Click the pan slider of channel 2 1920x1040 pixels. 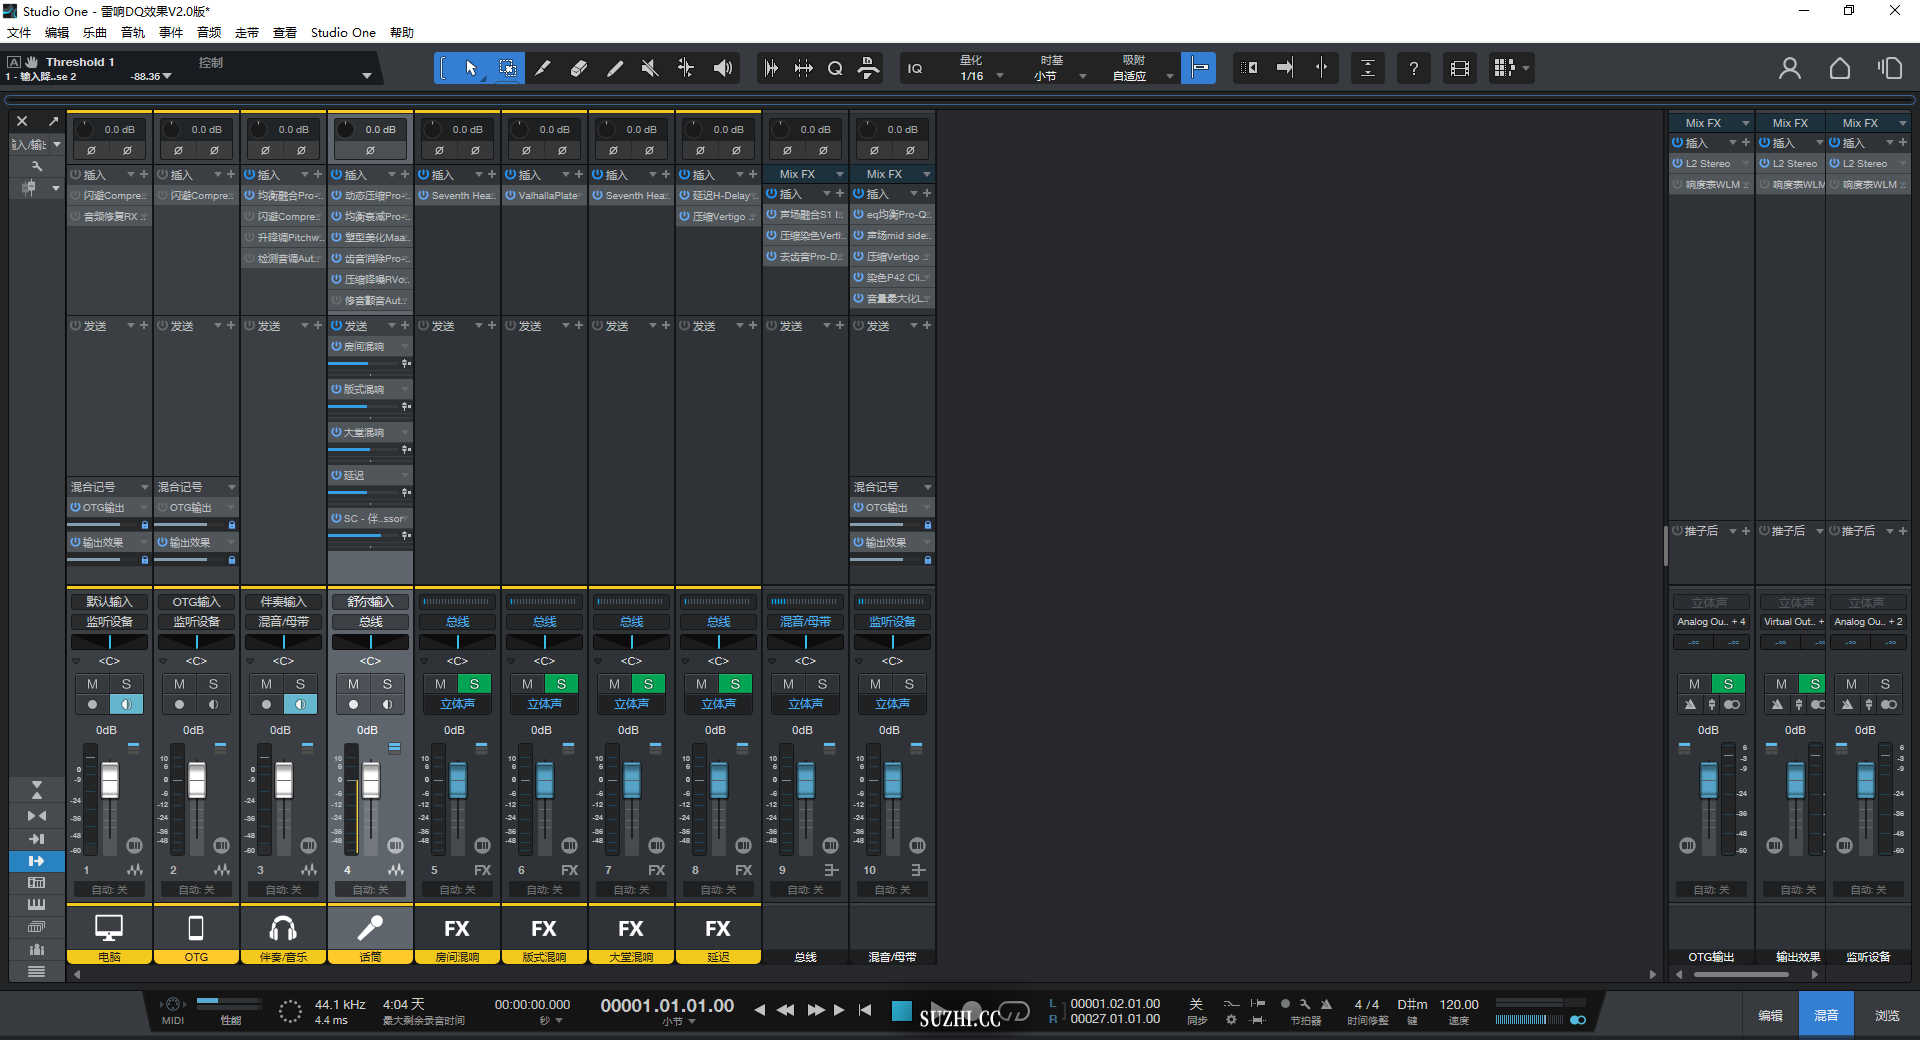(x=196, y=642)
